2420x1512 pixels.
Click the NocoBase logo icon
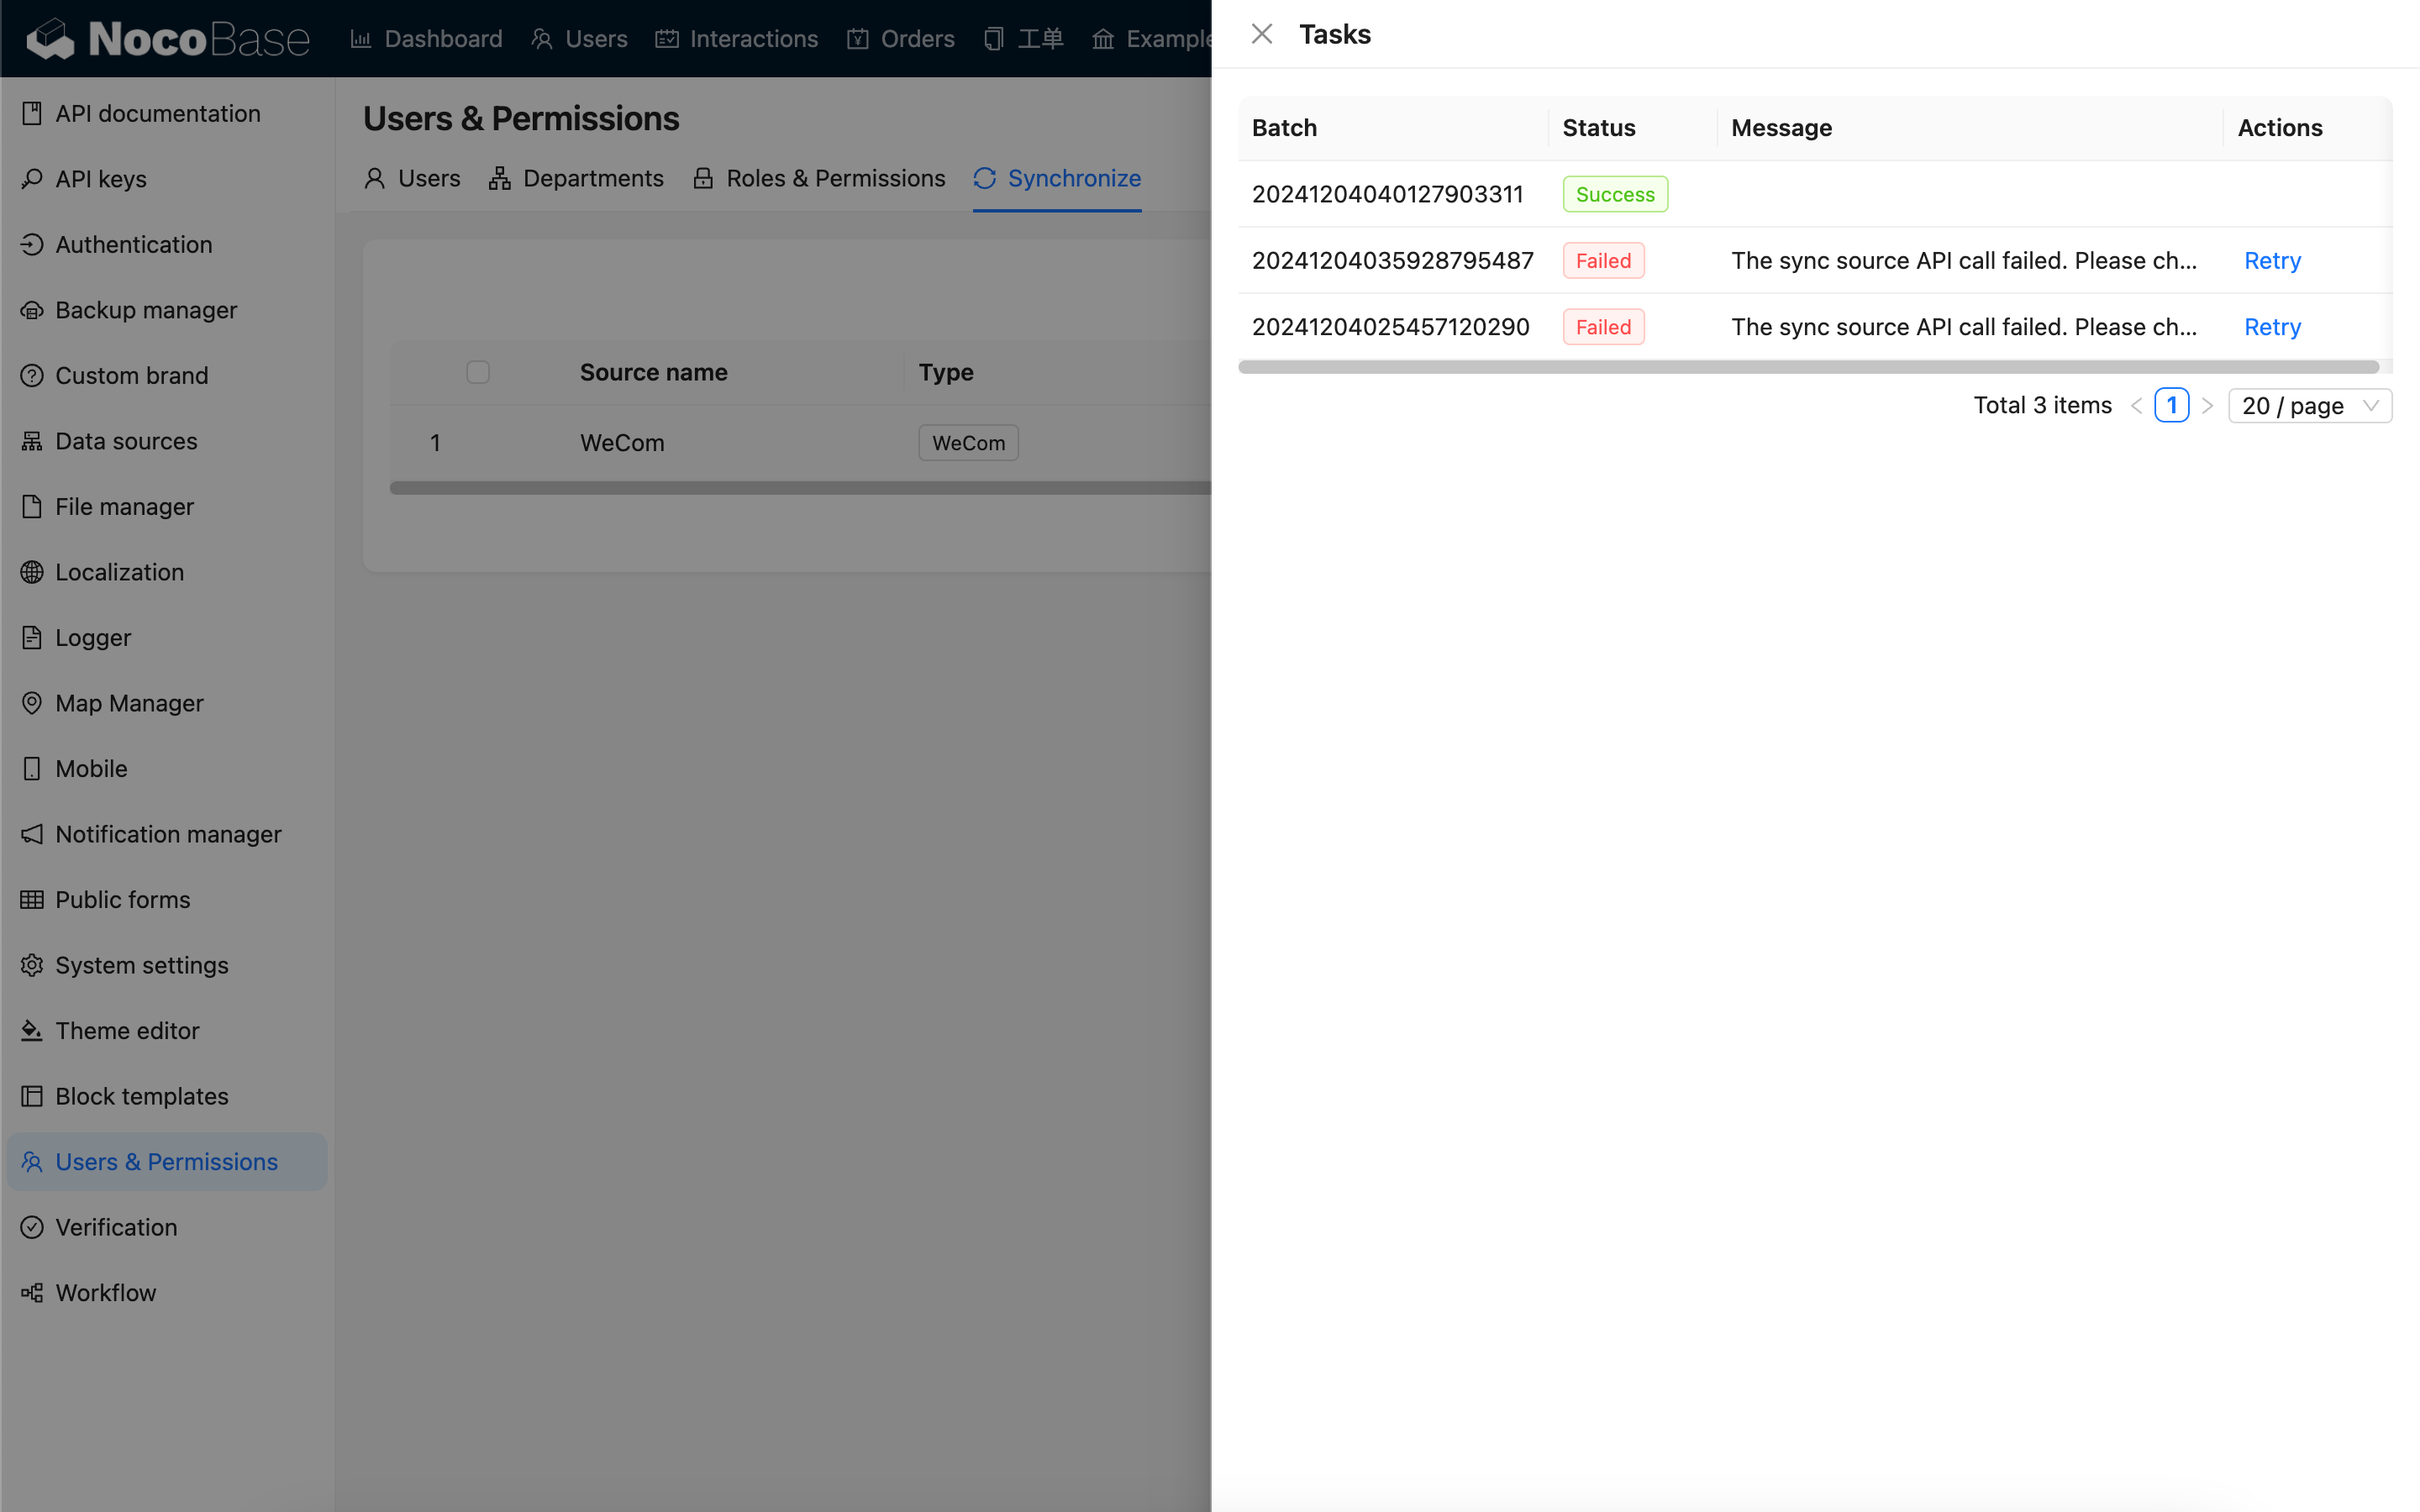(50, 39)
